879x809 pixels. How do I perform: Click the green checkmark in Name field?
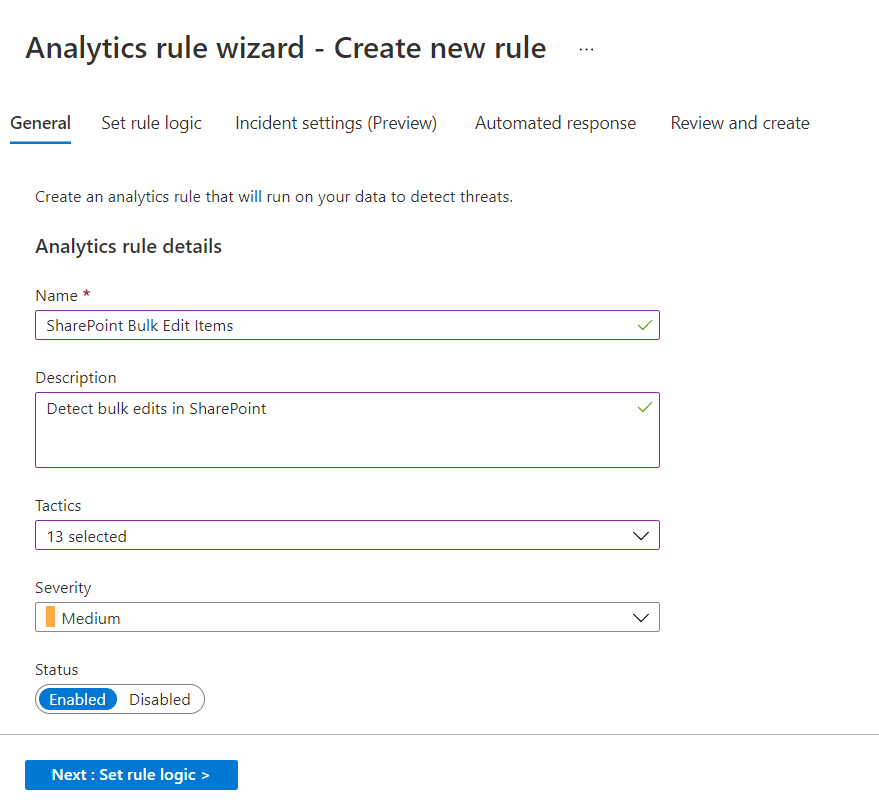point(644,325)
